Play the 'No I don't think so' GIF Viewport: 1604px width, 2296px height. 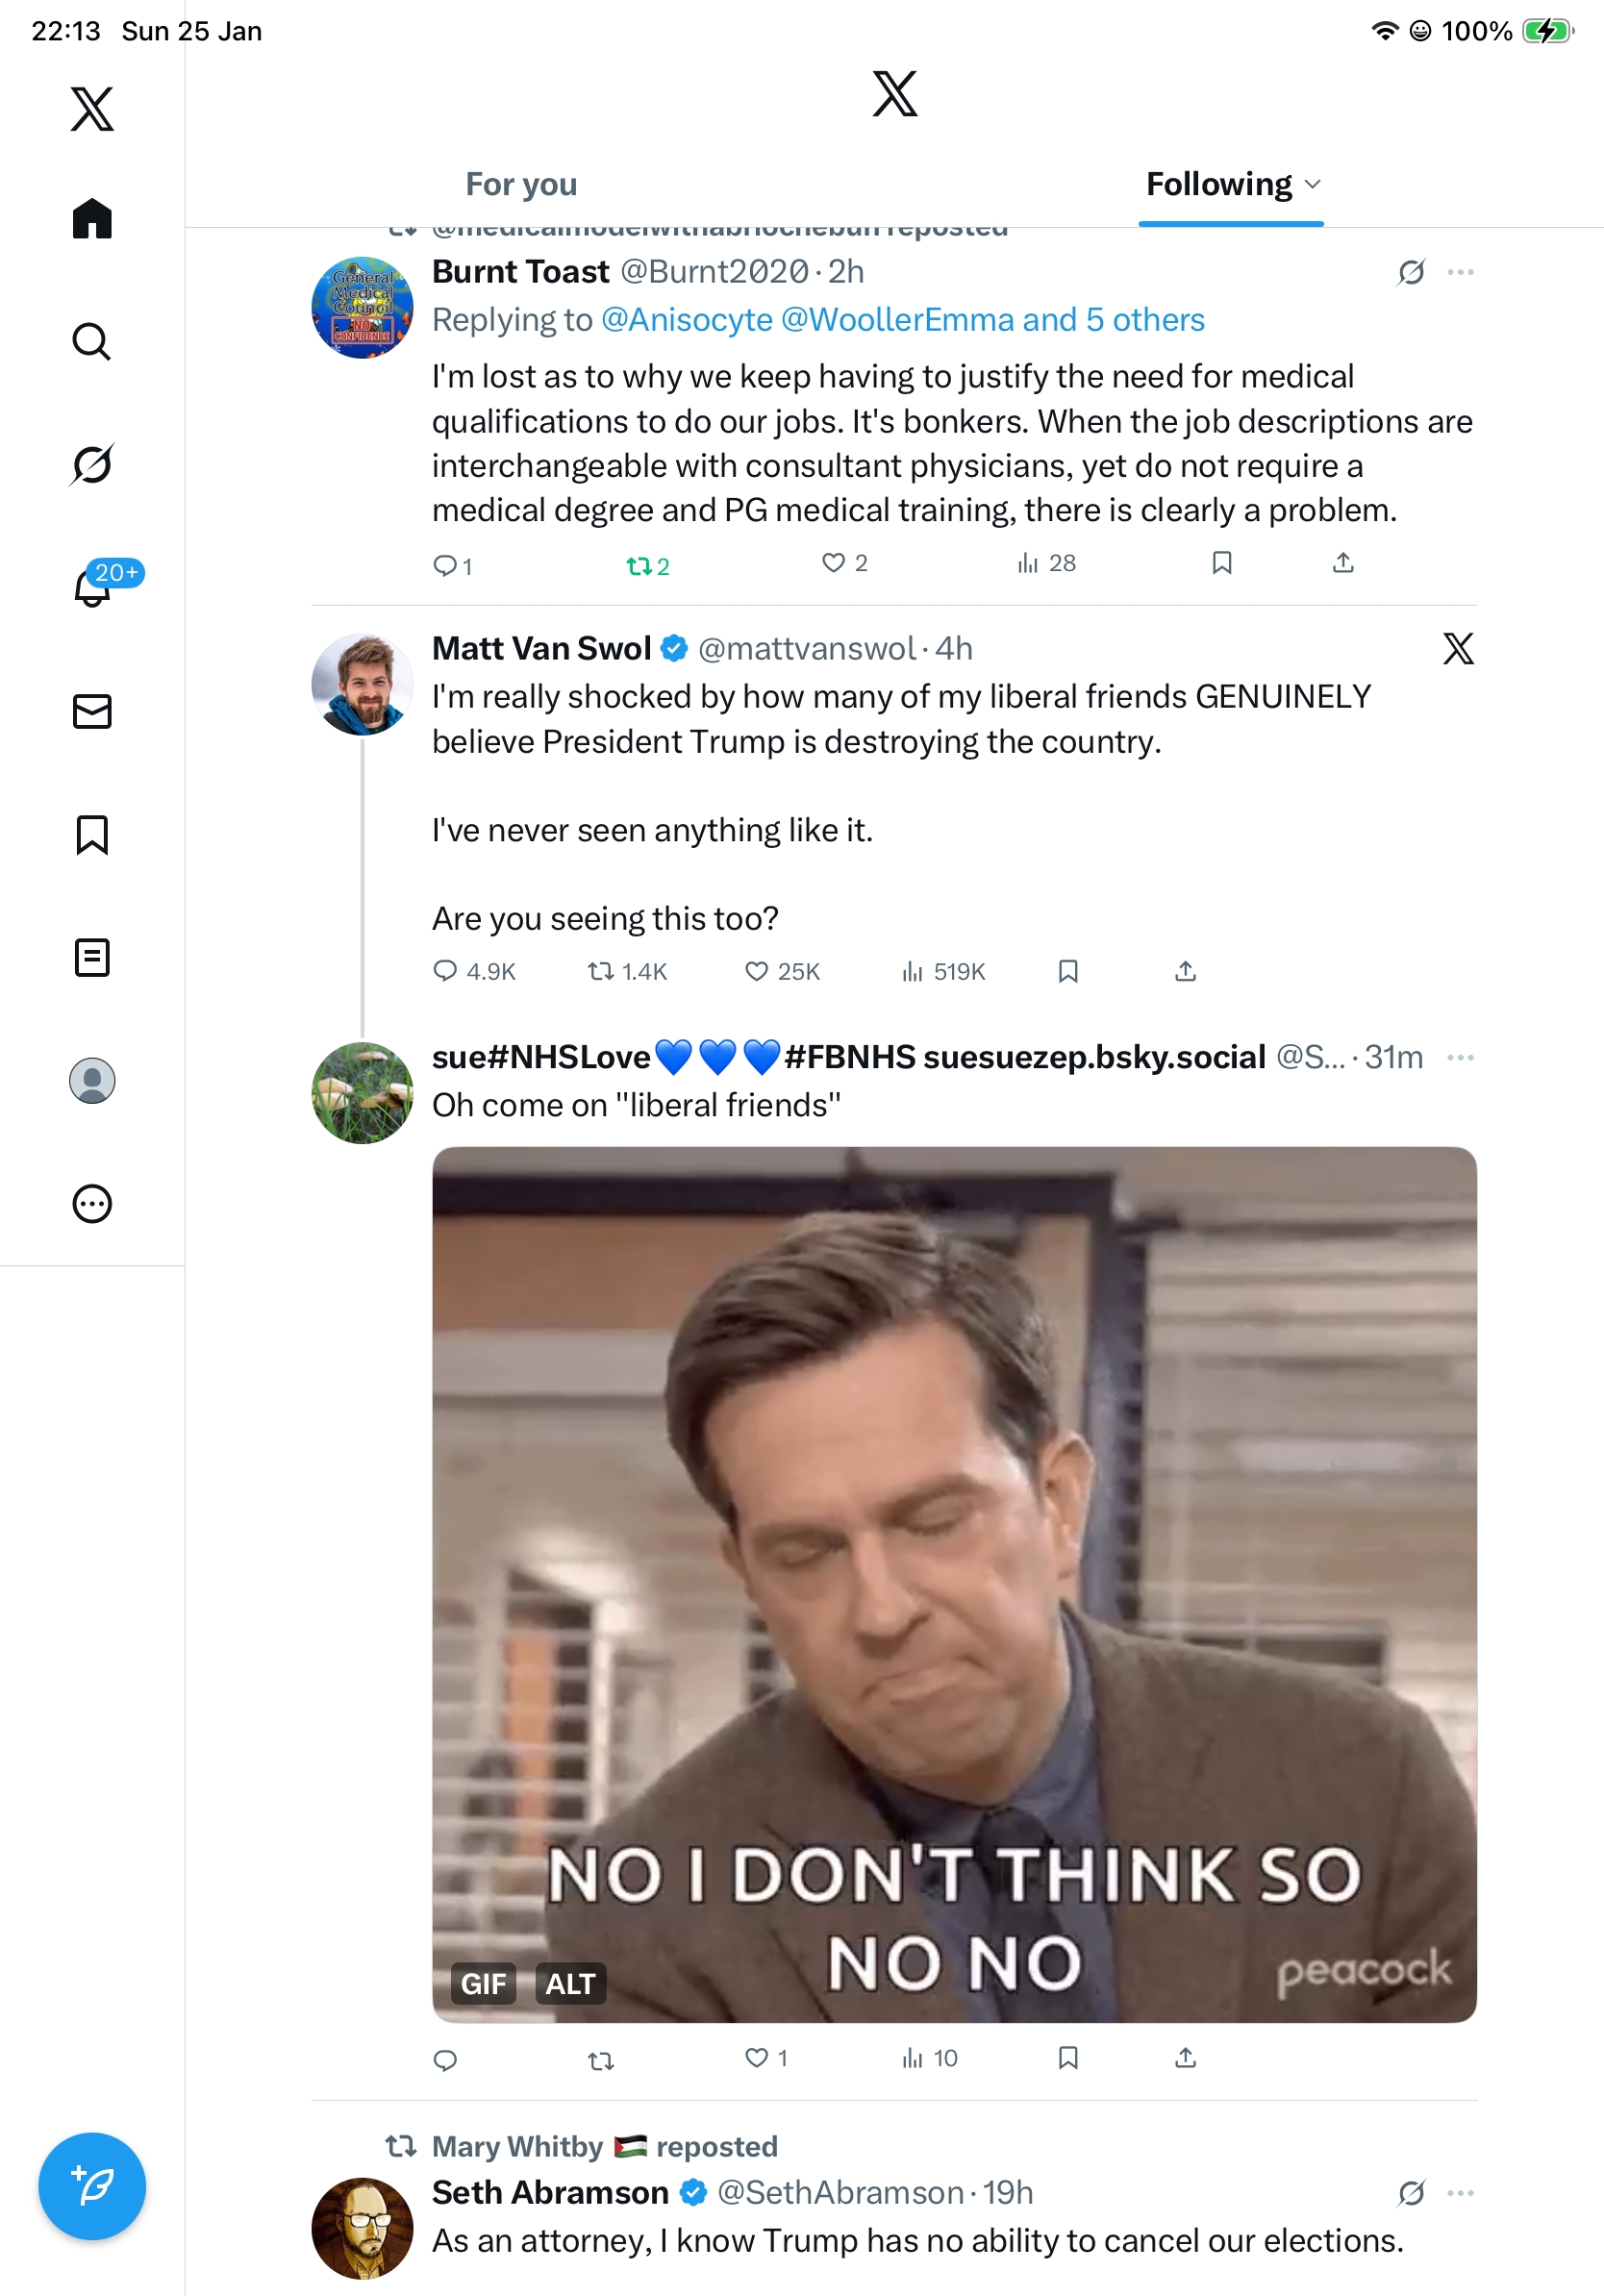pyautogui.click(x=954, y=1584)
